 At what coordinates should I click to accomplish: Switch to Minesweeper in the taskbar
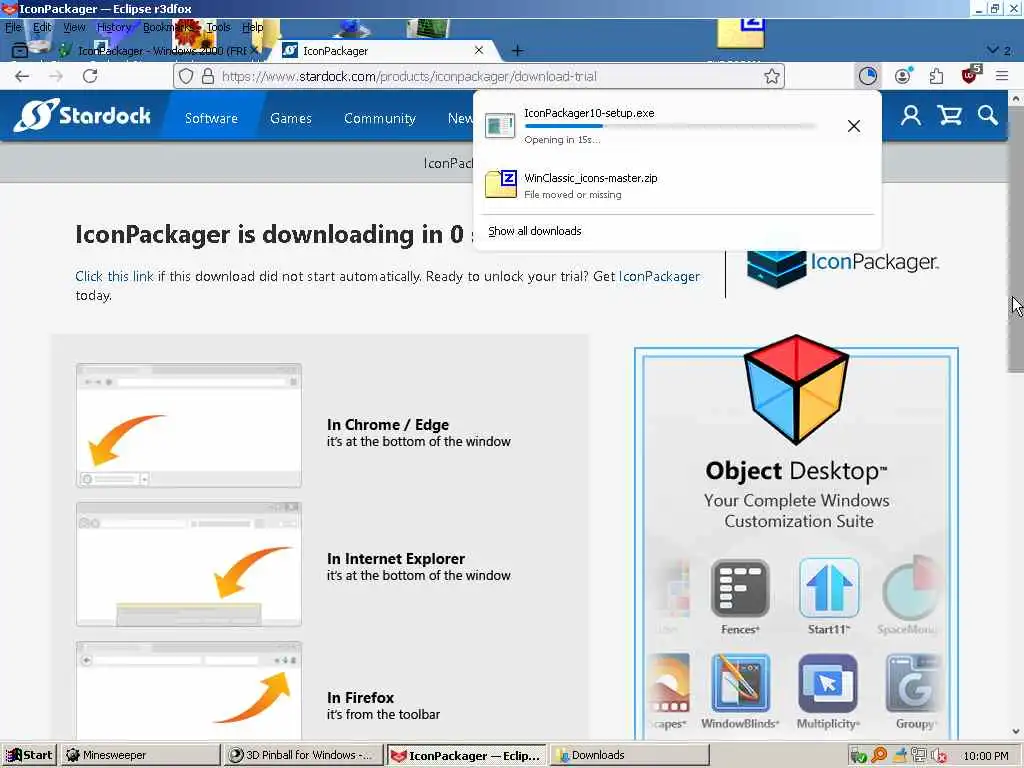140,755
